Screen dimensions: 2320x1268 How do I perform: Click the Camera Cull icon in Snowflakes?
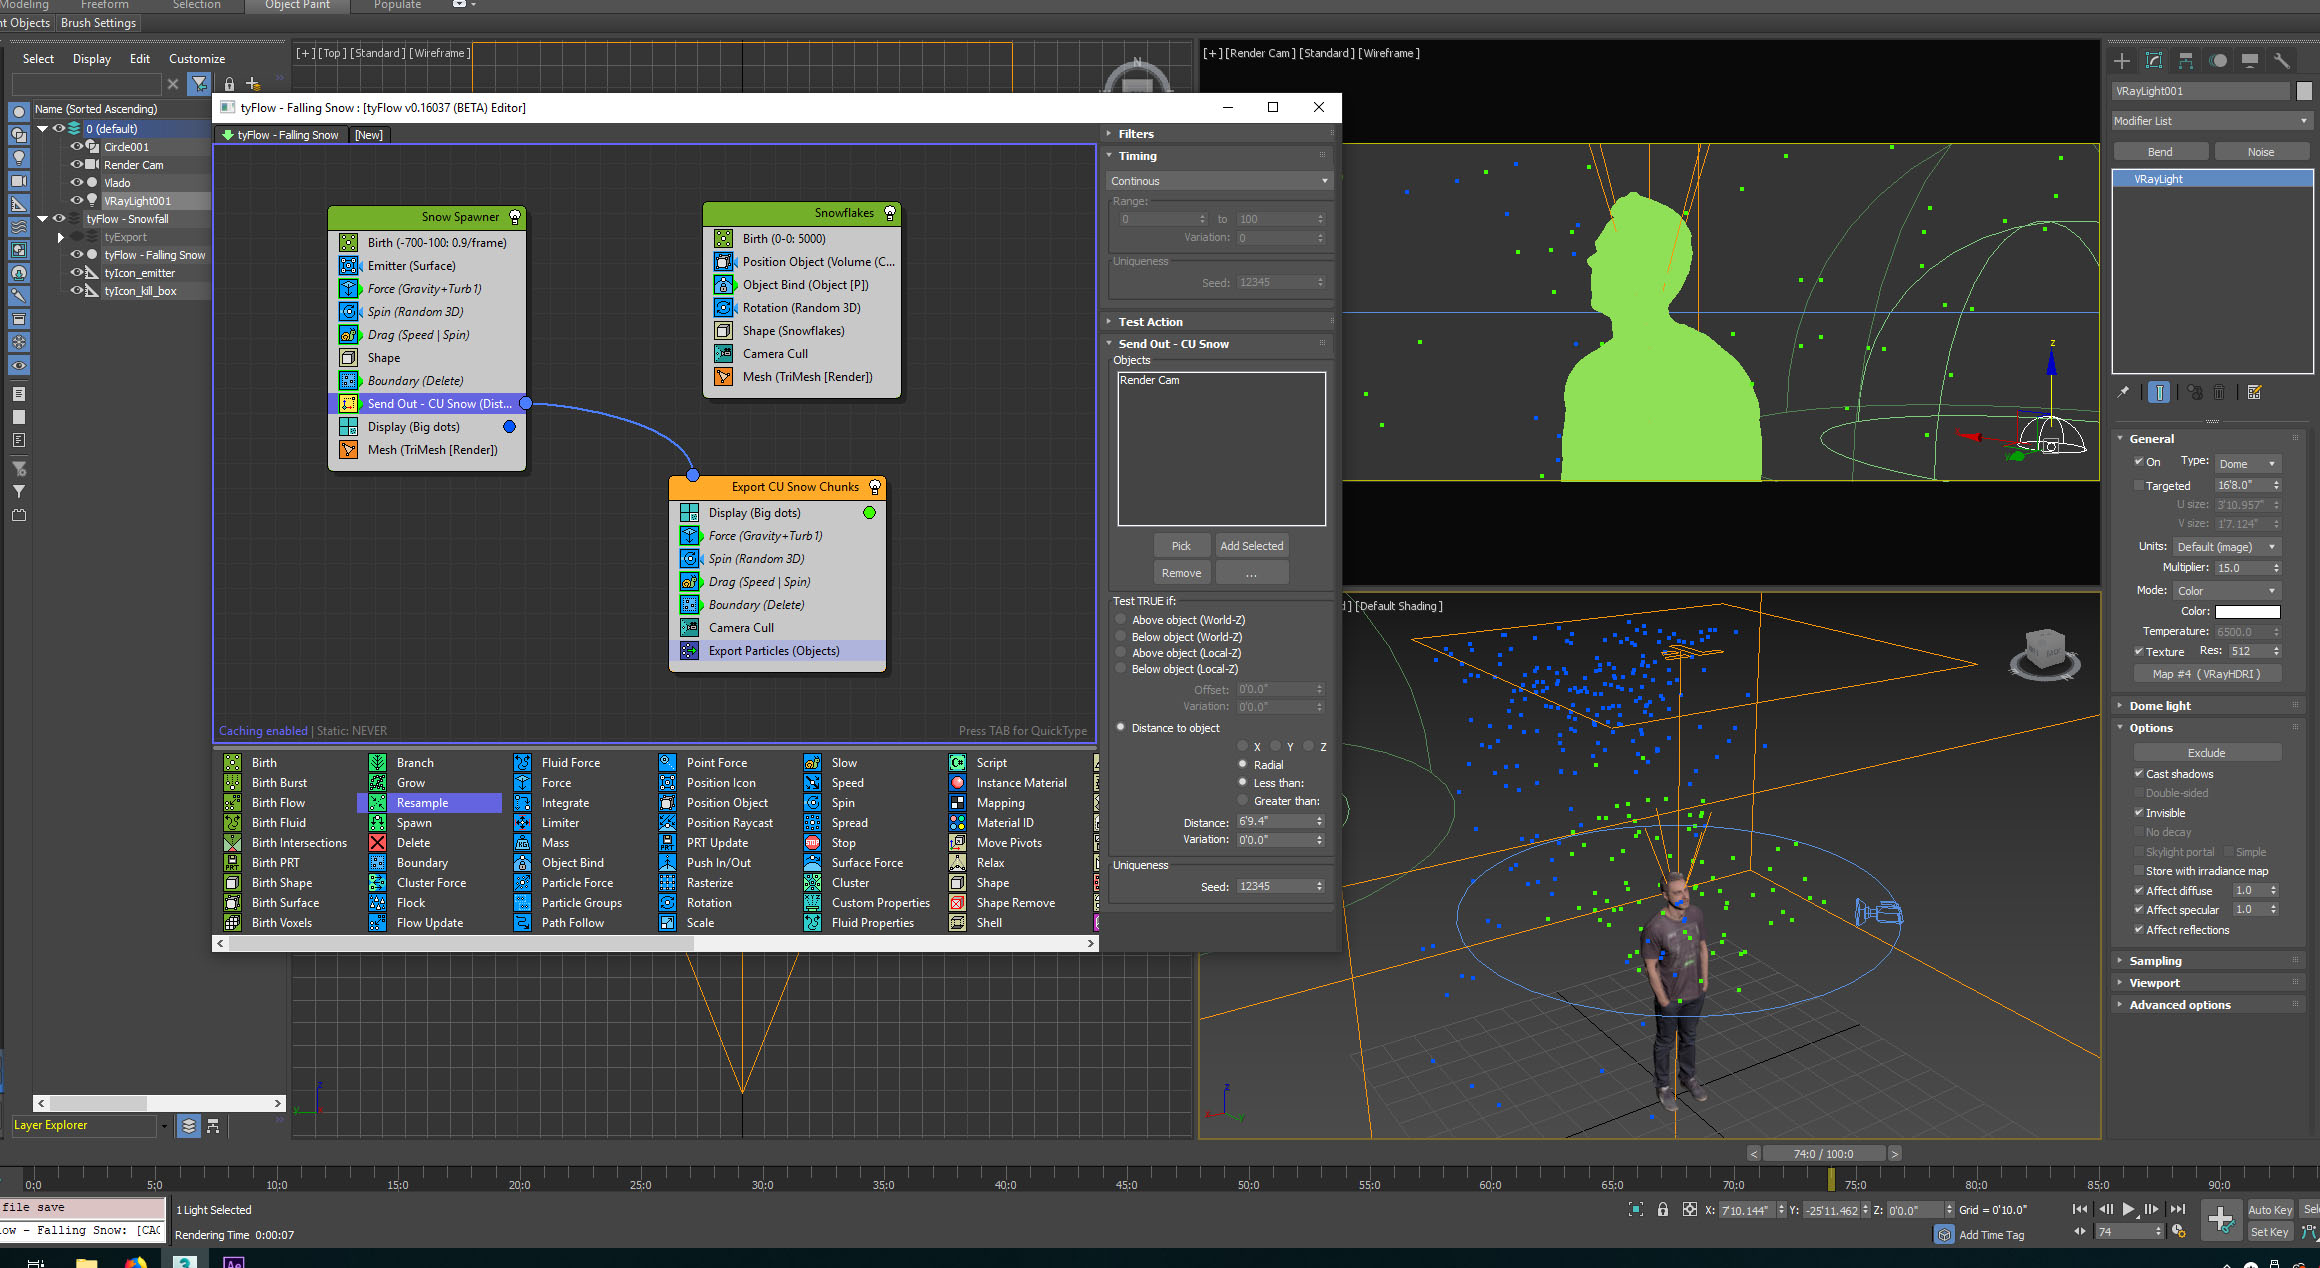tap(723, 354)
